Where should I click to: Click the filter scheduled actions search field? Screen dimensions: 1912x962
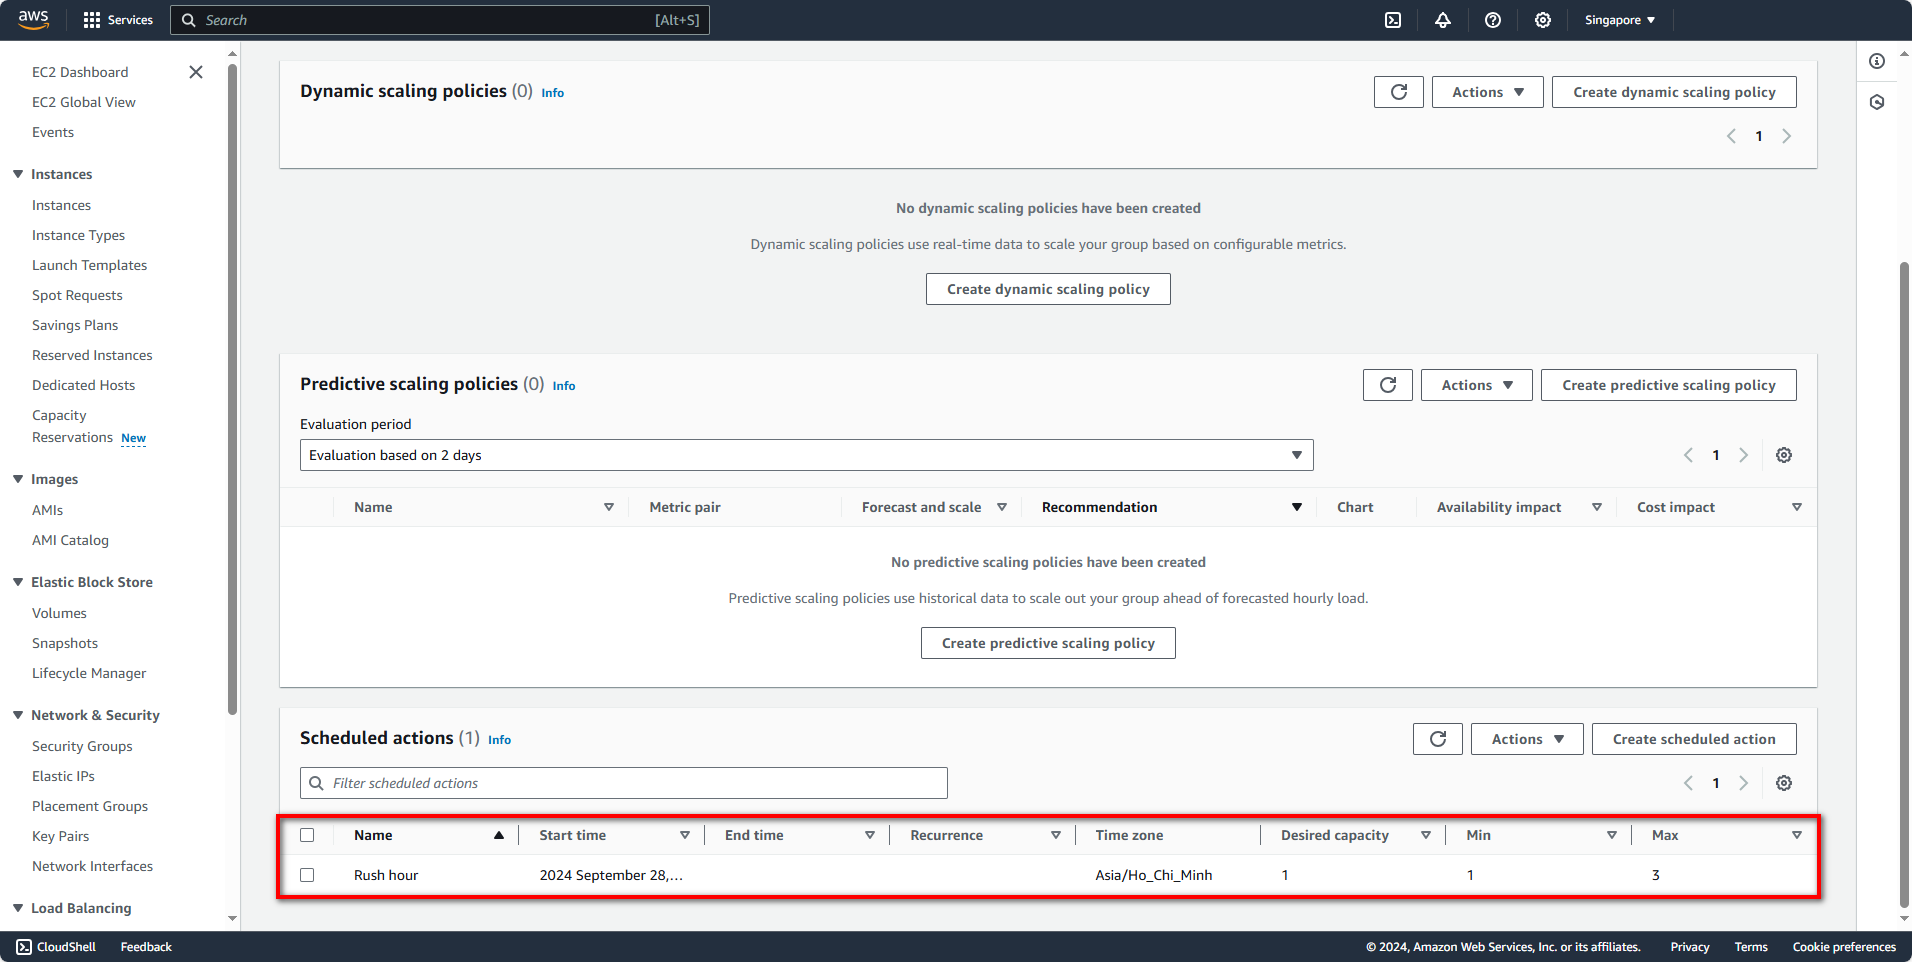(623, 783)
